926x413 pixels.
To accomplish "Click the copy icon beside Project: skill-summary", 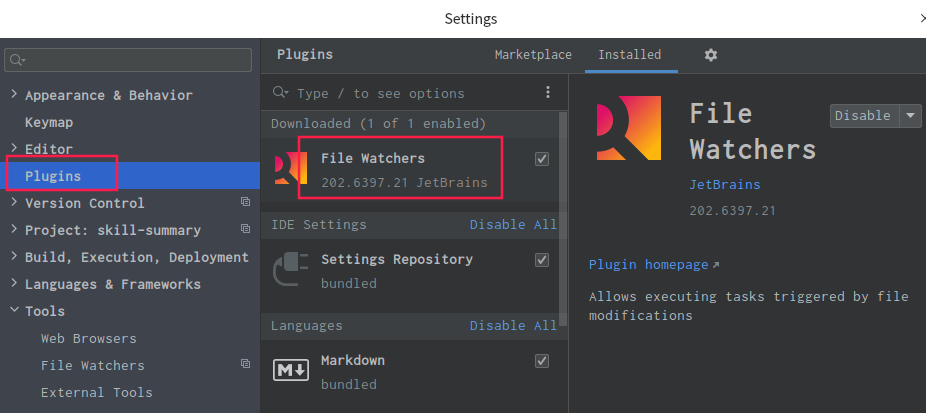I will click(246, 229).
